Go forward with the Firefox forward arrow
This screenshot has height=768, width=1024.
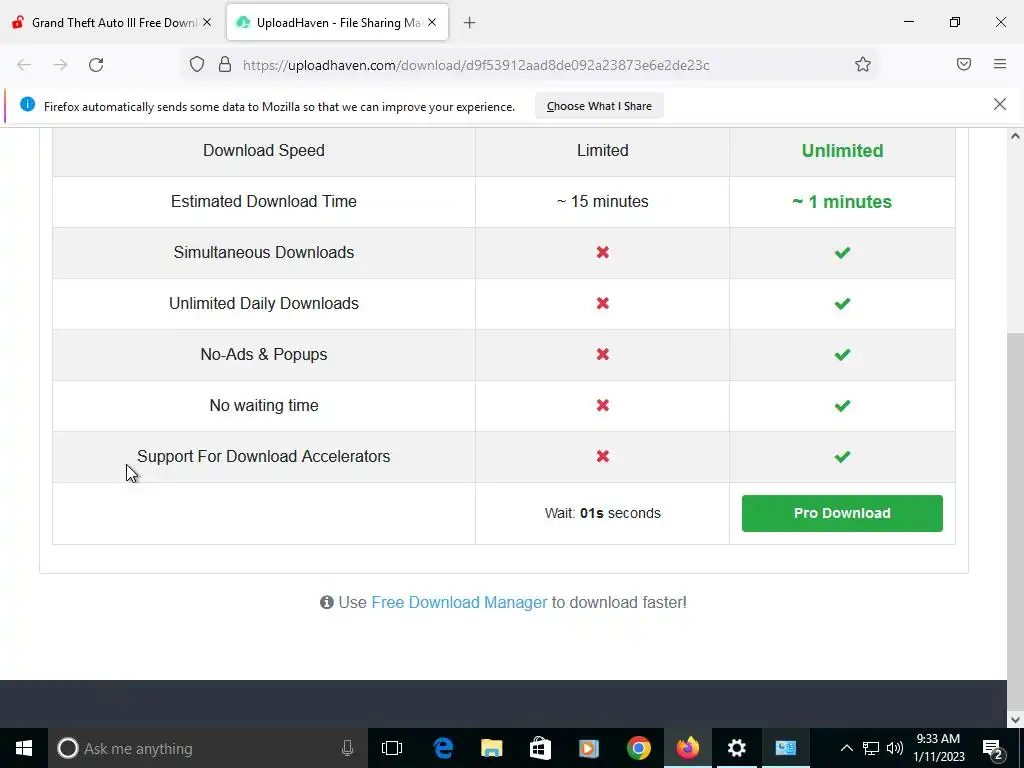pos(60,65)
